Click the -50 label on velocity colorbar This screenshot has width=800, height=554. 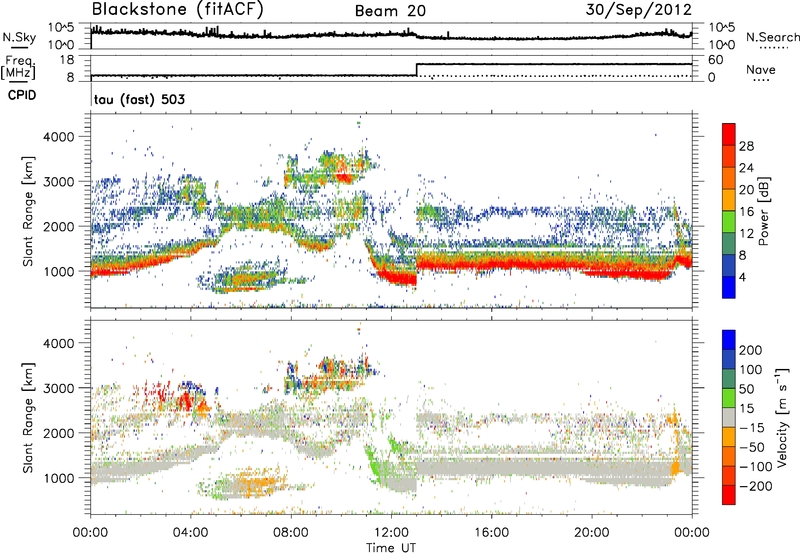click(x=751, y=447)
